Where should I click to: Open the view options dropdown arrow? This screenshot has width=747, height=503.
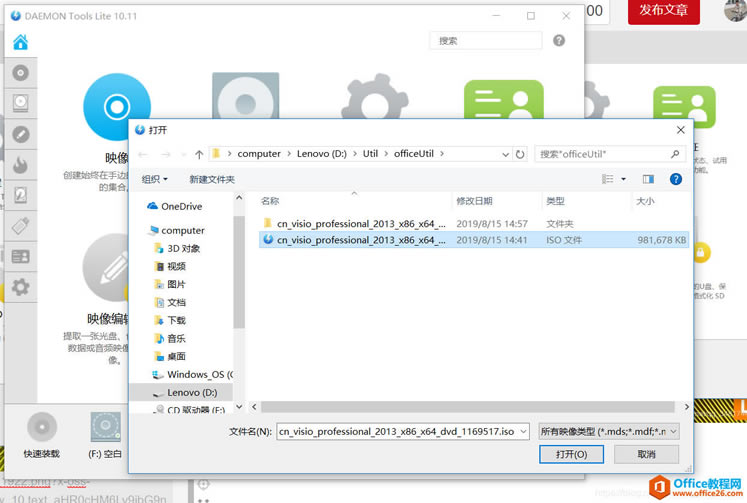tap(623, 179)
